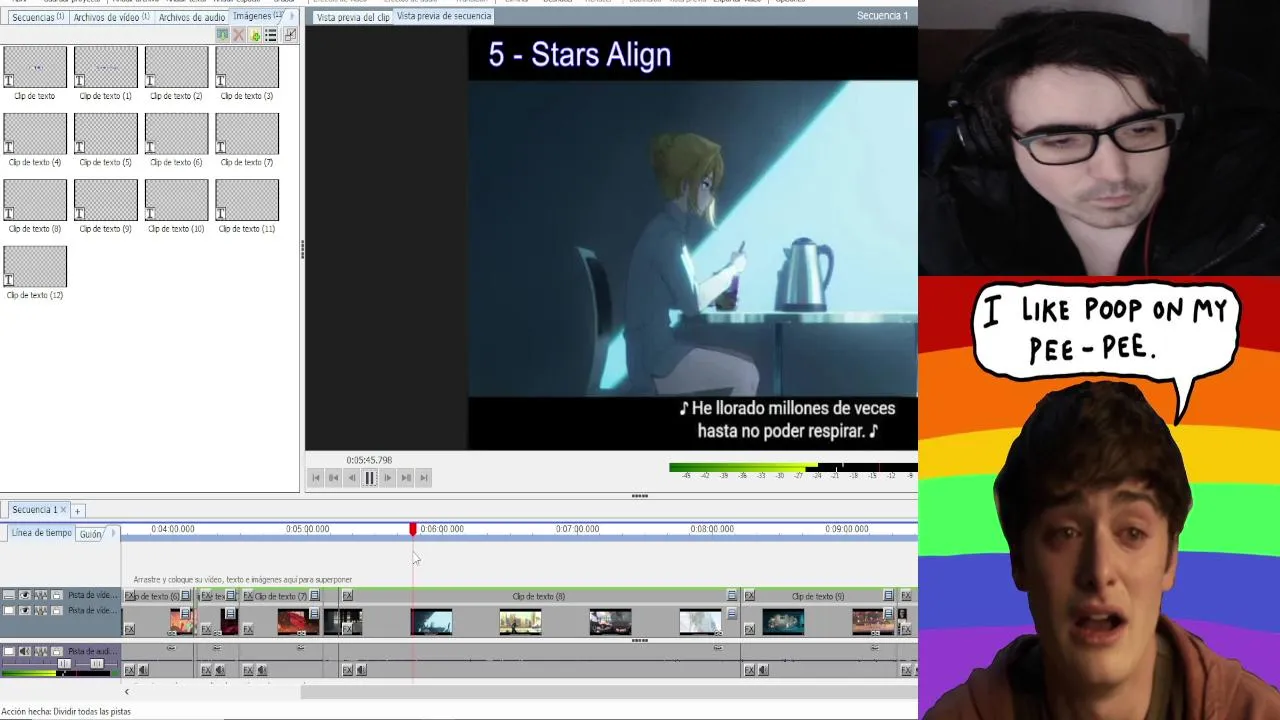Switch to Vista previa del clip tab
Viewport: 1280px width, 720px height.
tap(353, 17)
